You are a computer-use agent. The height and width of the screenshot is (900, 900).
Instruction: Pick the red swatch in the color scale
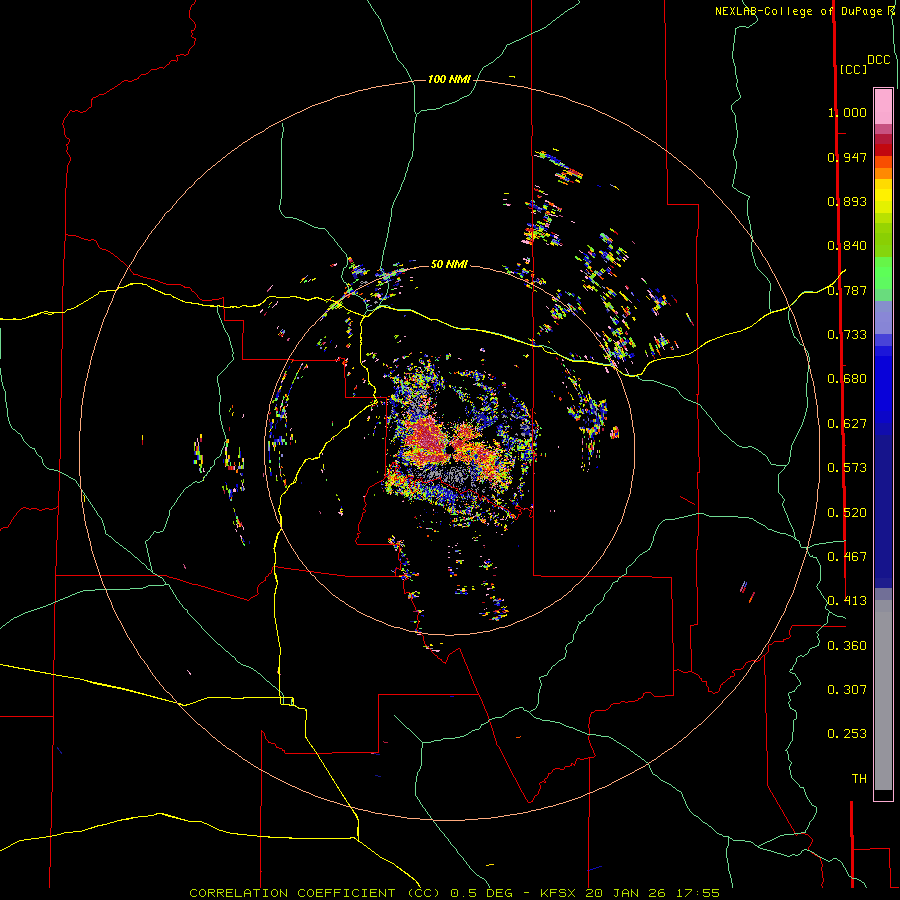point(883,150)
